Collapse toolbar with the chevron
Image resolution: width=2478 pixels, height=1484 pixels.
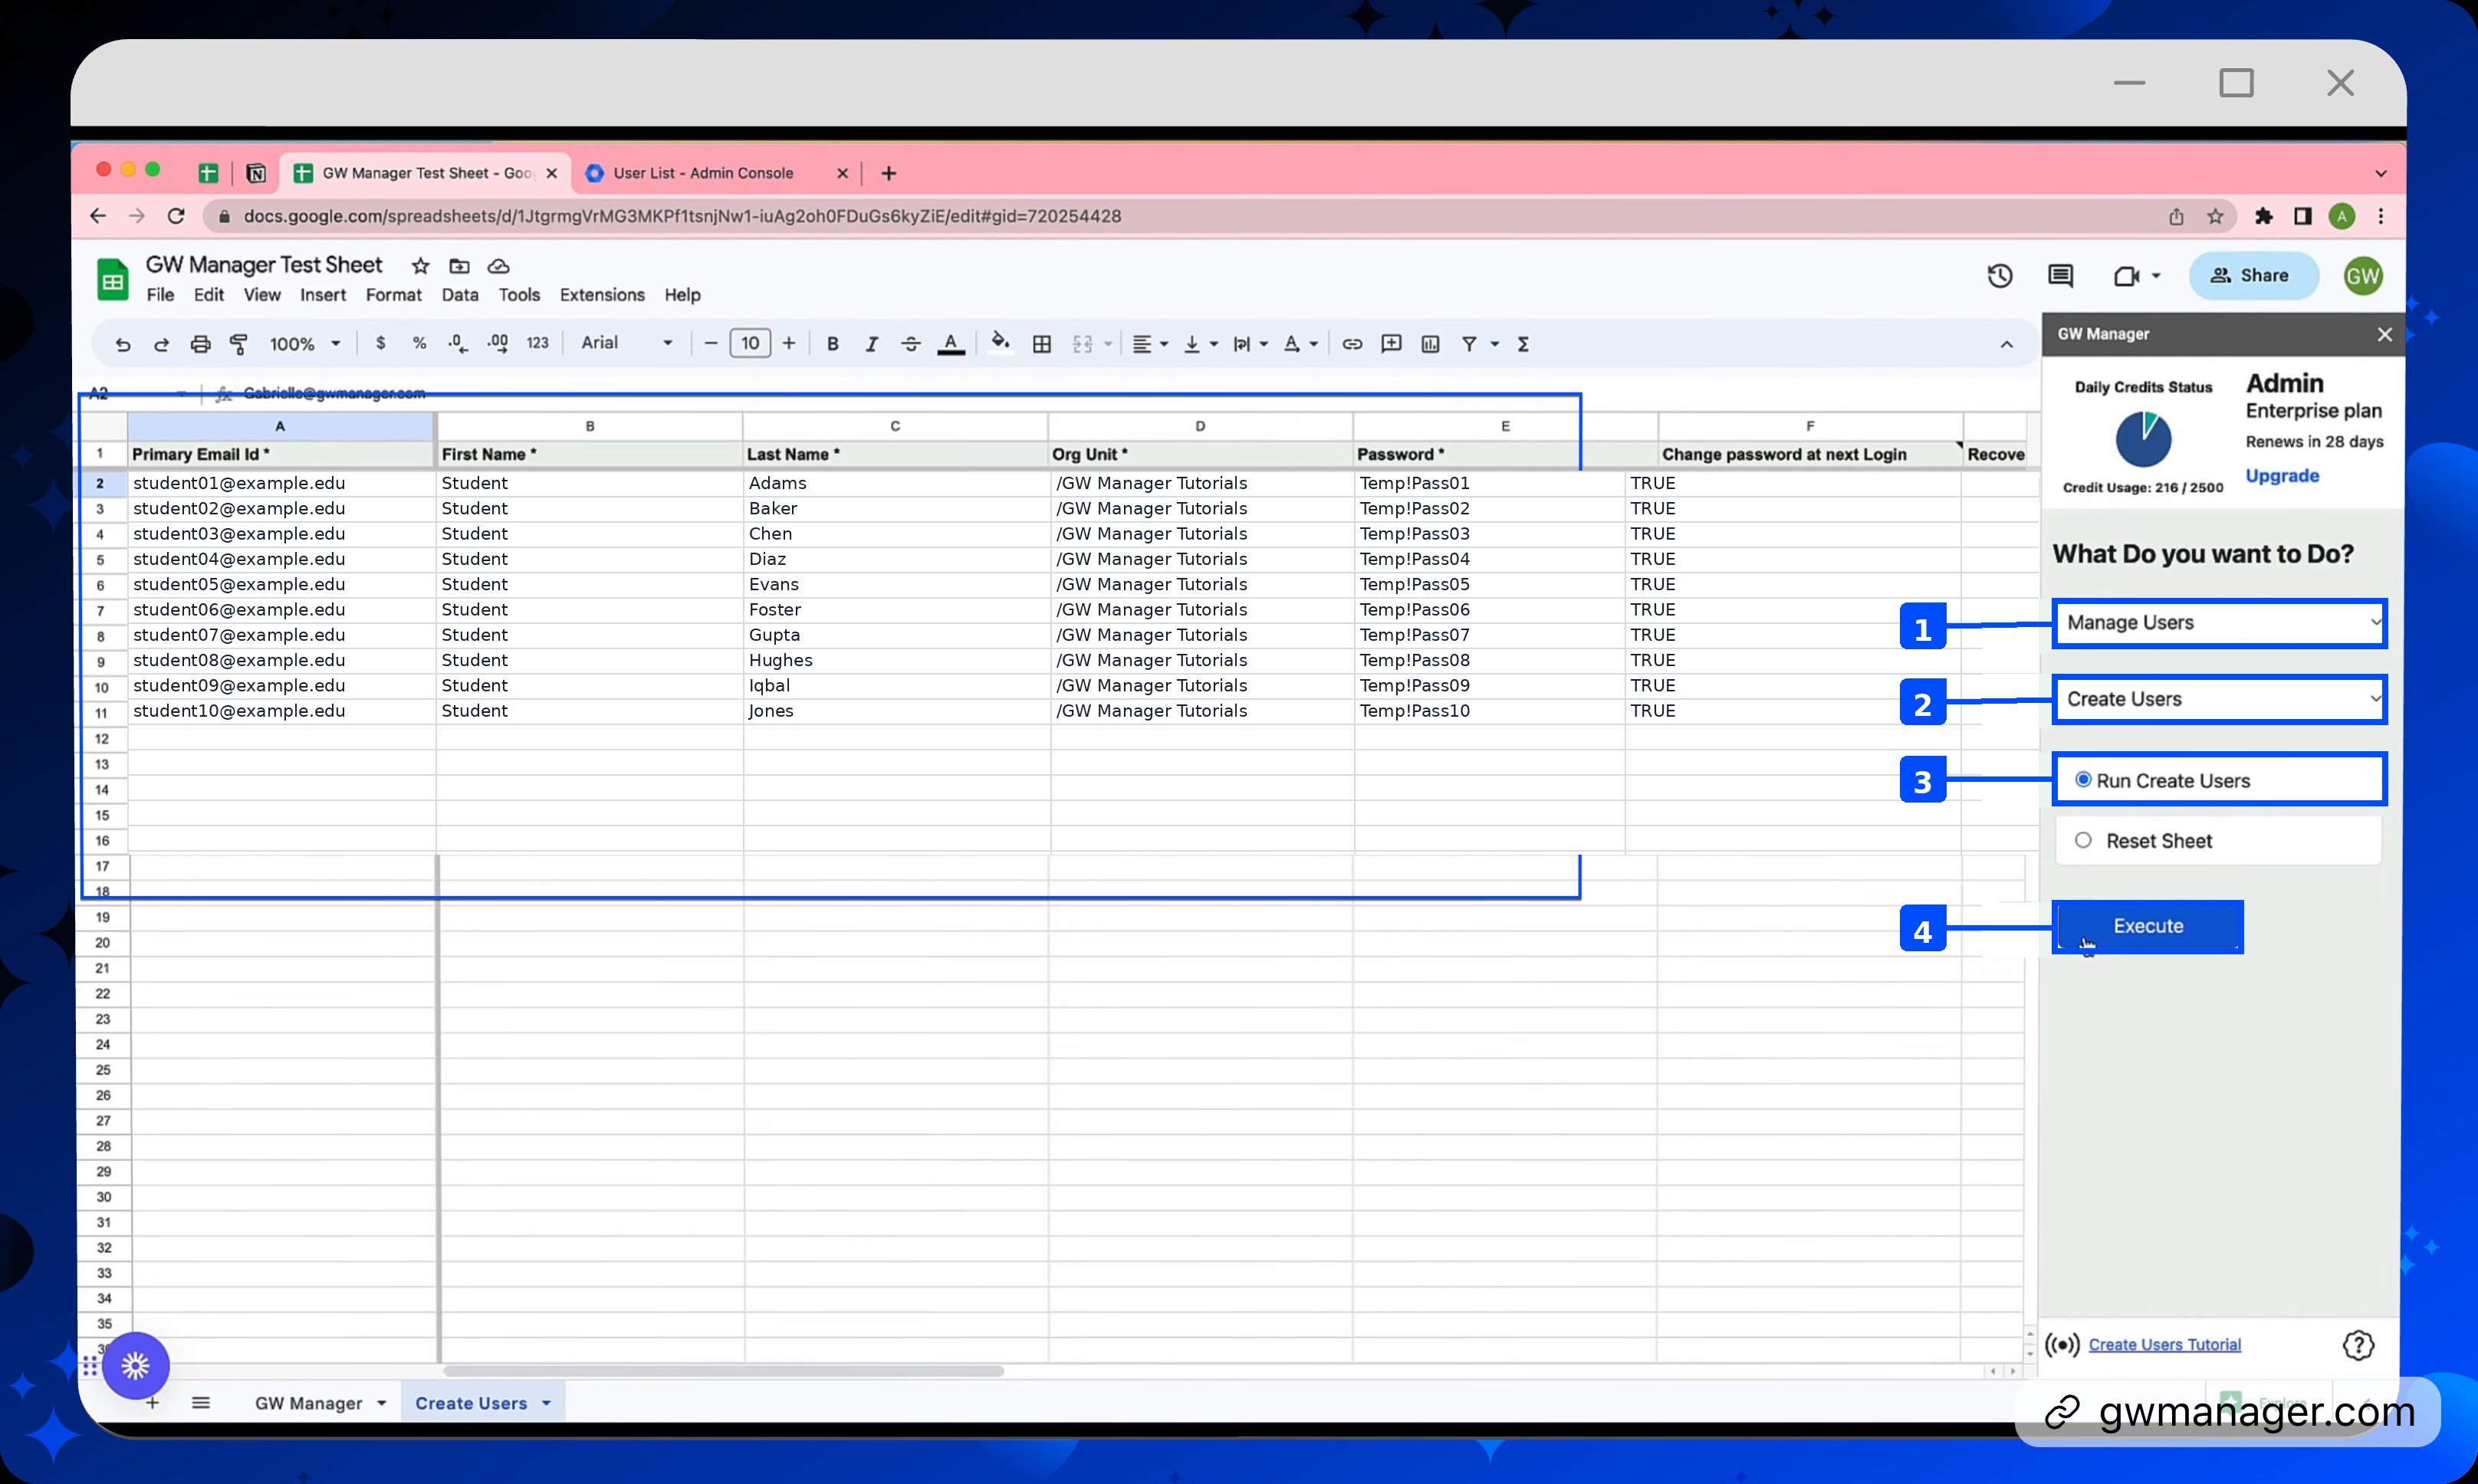click(x=2006, y=344)
